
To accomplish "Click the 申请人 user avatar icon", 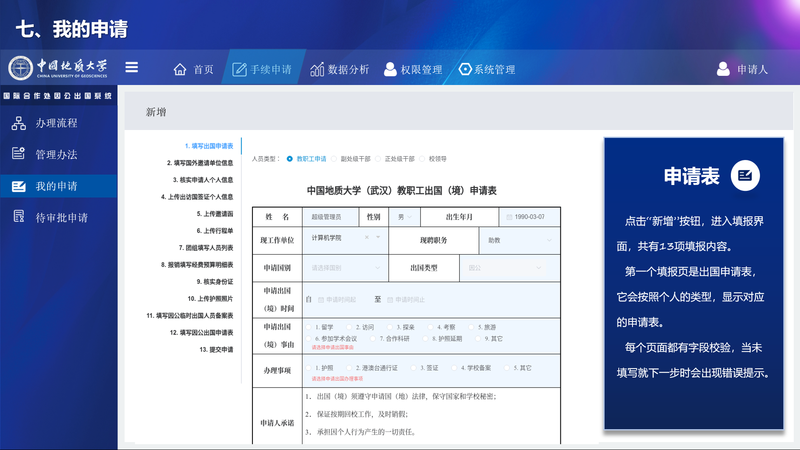I will pyautogui.click(x=723, y=70).
